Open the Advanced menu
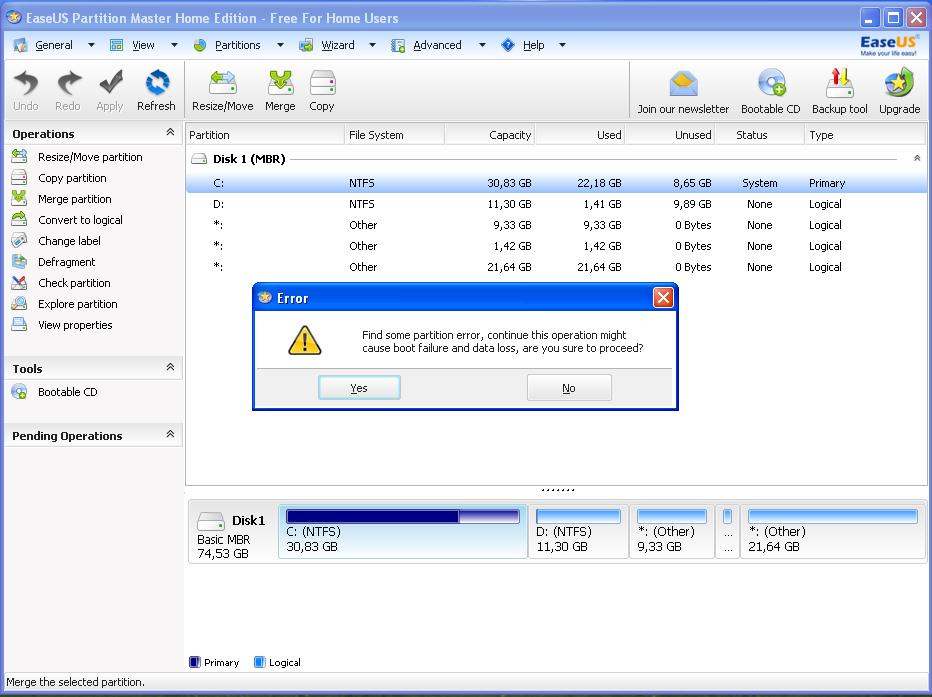The width and height of the screenshot is (932, 697). (x=437, y=45)
